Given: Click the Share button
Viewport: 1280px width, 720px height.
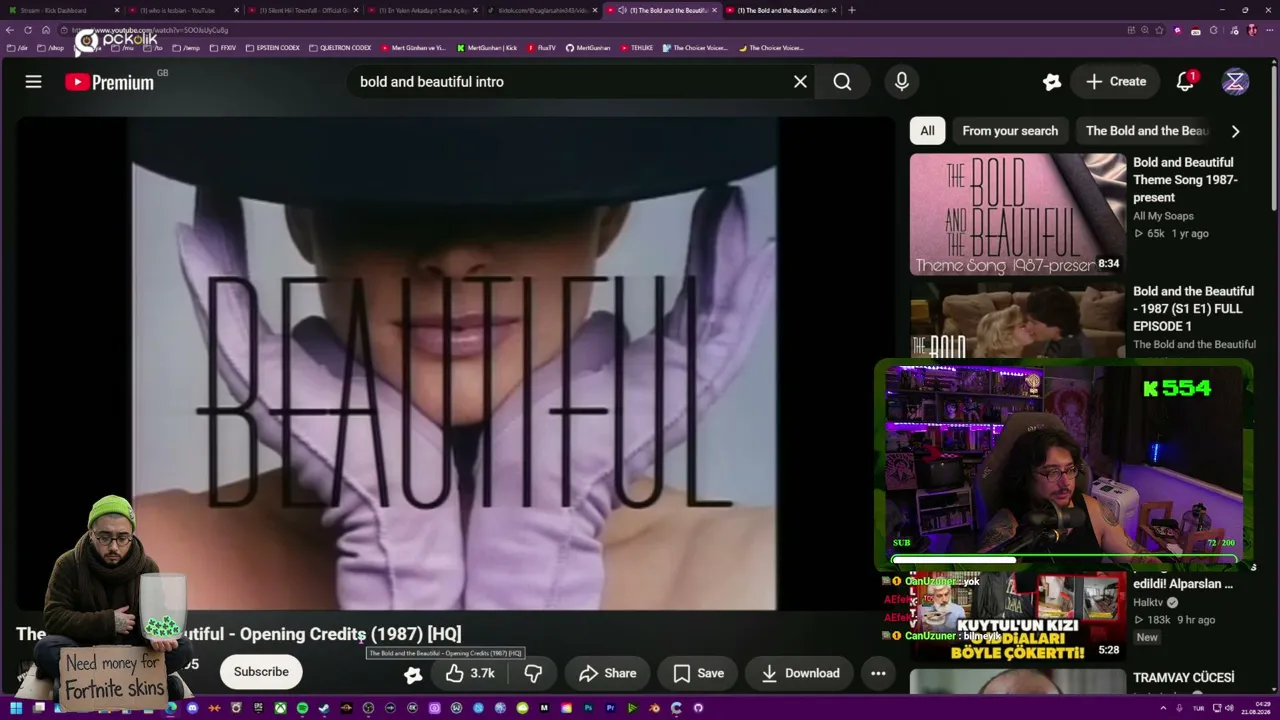Looking at the screenshot, I should pyautogui.click(x=607, y=673).
